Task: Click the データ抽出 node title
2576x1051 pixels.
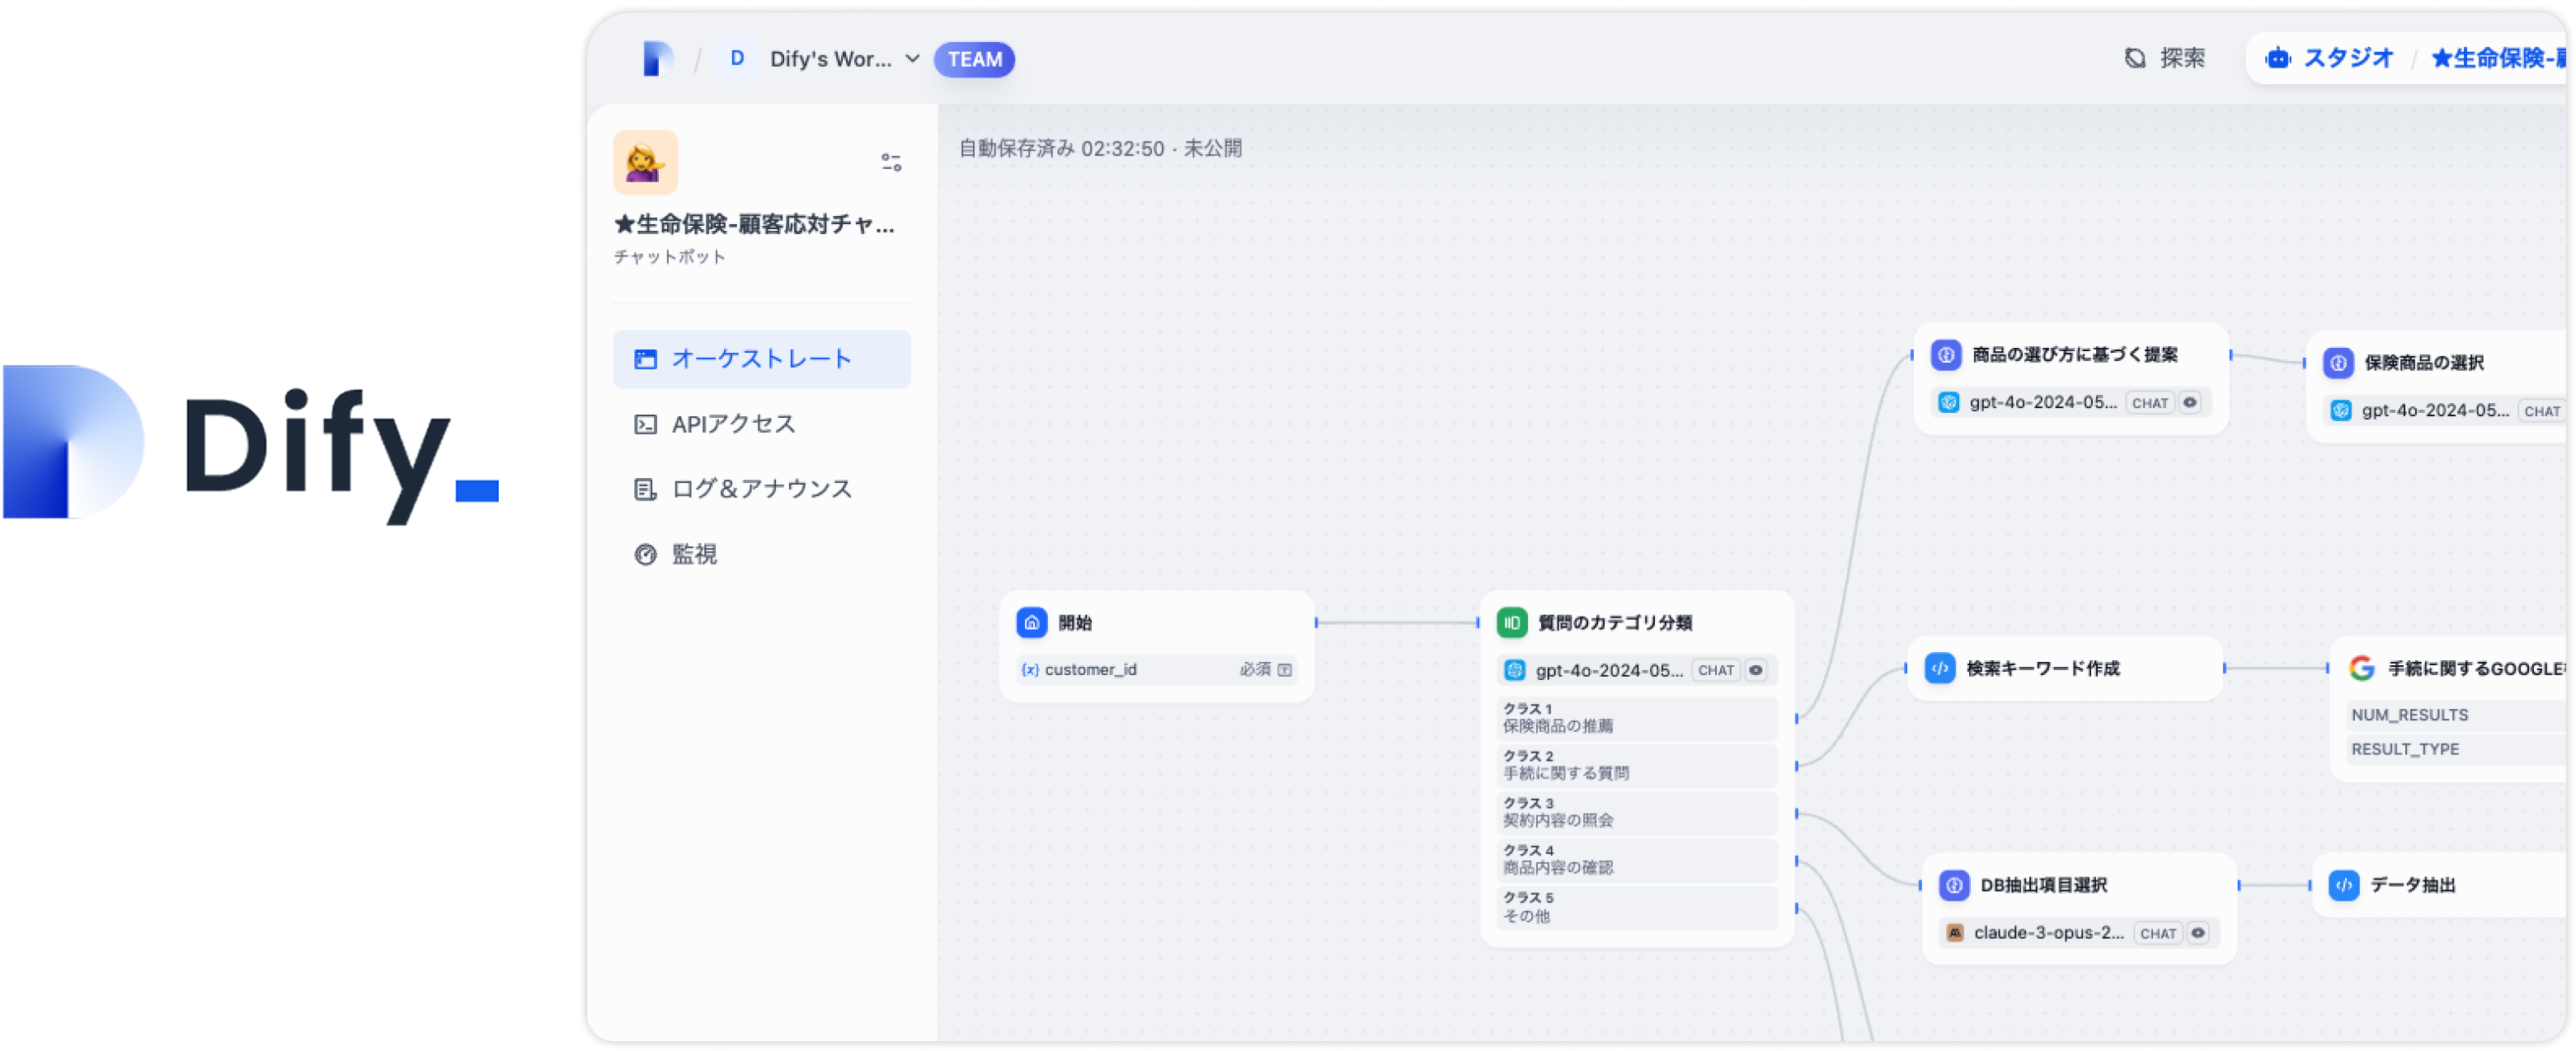Action: click(x=2412, y=884)
